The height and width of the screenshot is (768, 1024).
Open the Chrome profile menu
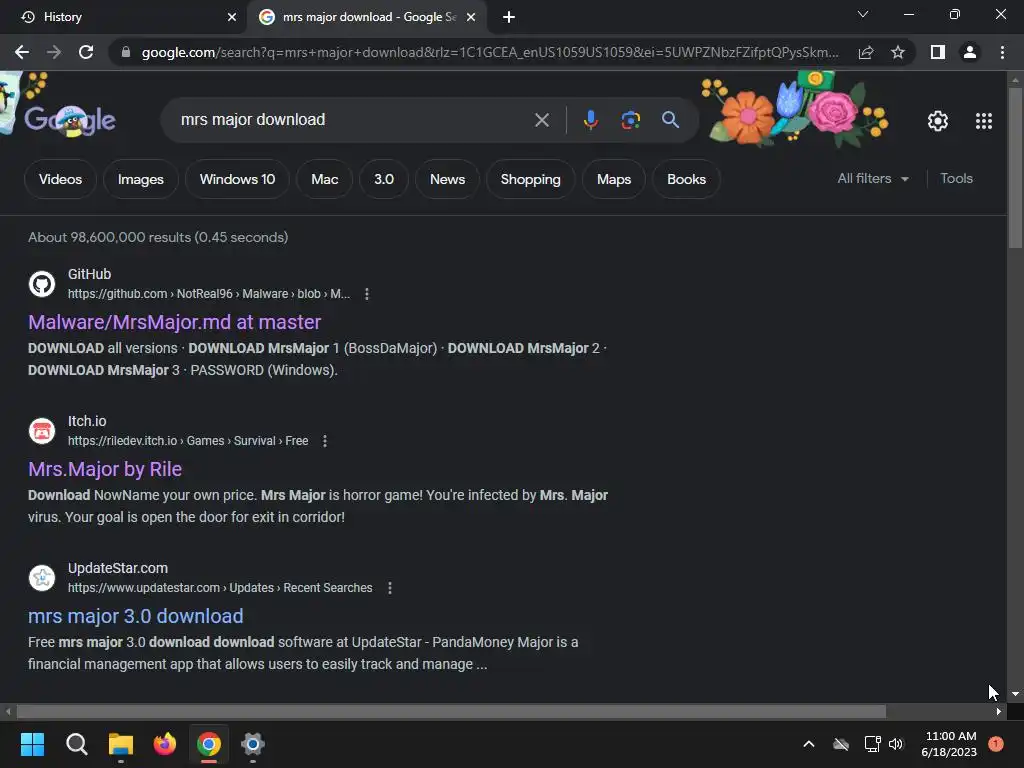[970, 52]
